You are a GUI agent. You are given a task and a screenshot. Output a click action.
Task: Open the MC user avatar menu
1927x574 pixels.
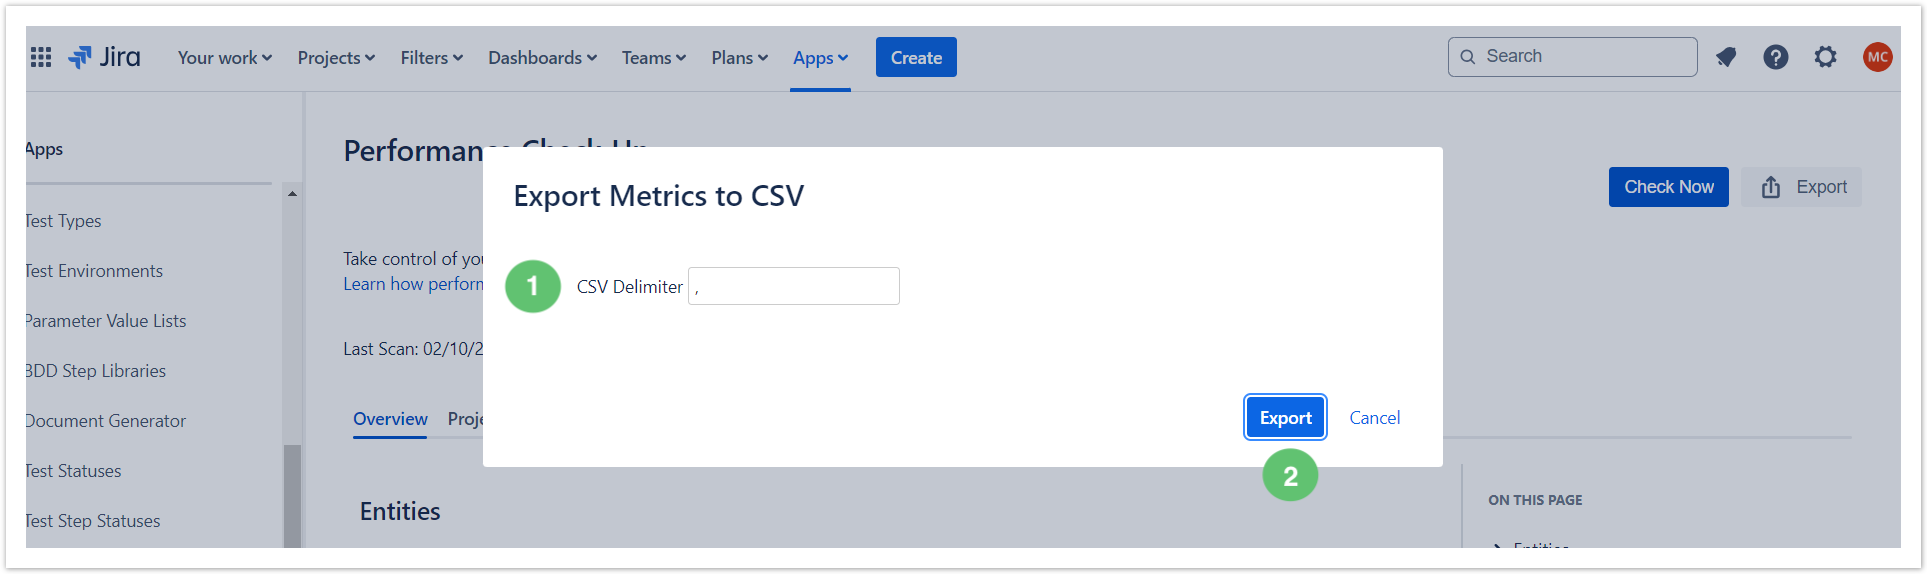[1878, 57]
